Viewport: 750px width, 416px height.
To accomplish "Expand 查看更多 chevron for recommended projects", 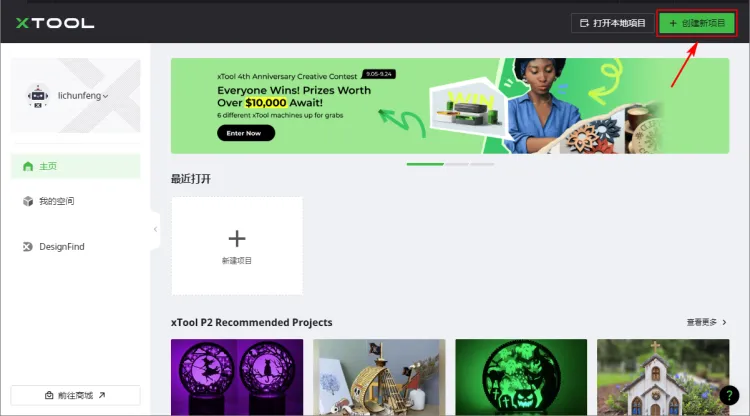I will pos(725,322).
